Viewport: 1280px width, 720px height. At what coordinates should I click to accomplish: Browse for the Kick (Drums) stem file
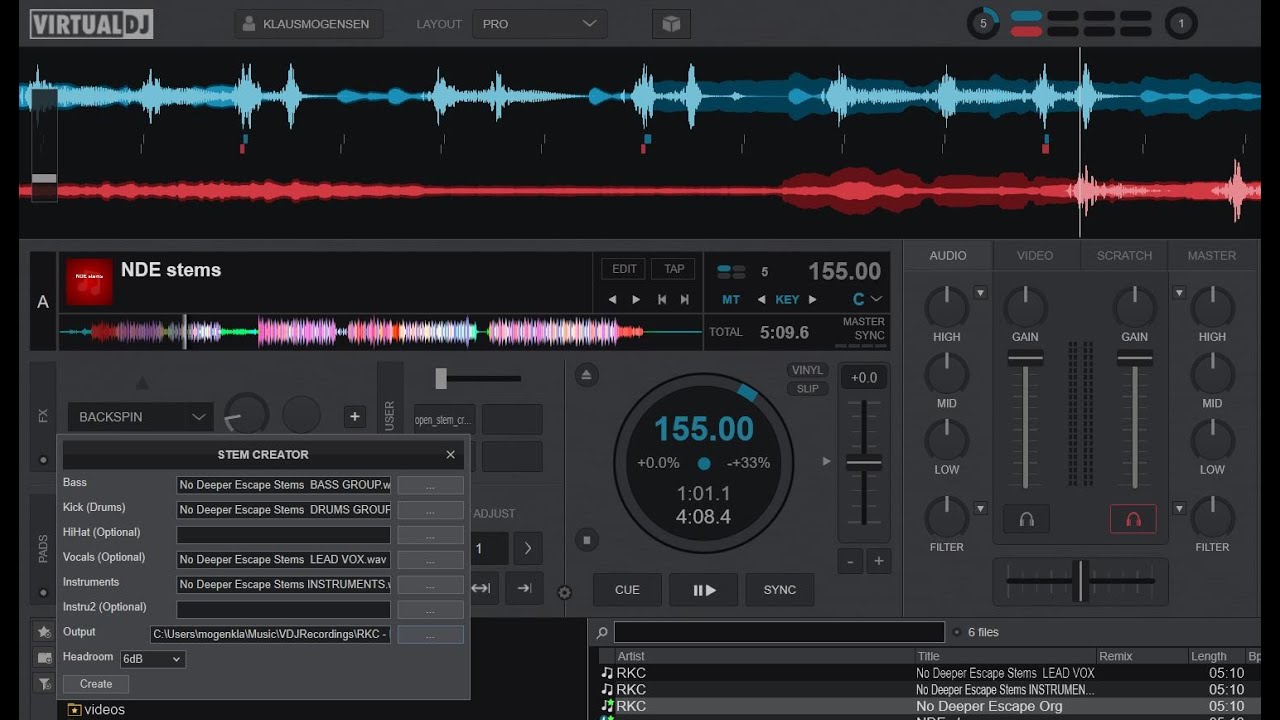click(x=430, y=510)
